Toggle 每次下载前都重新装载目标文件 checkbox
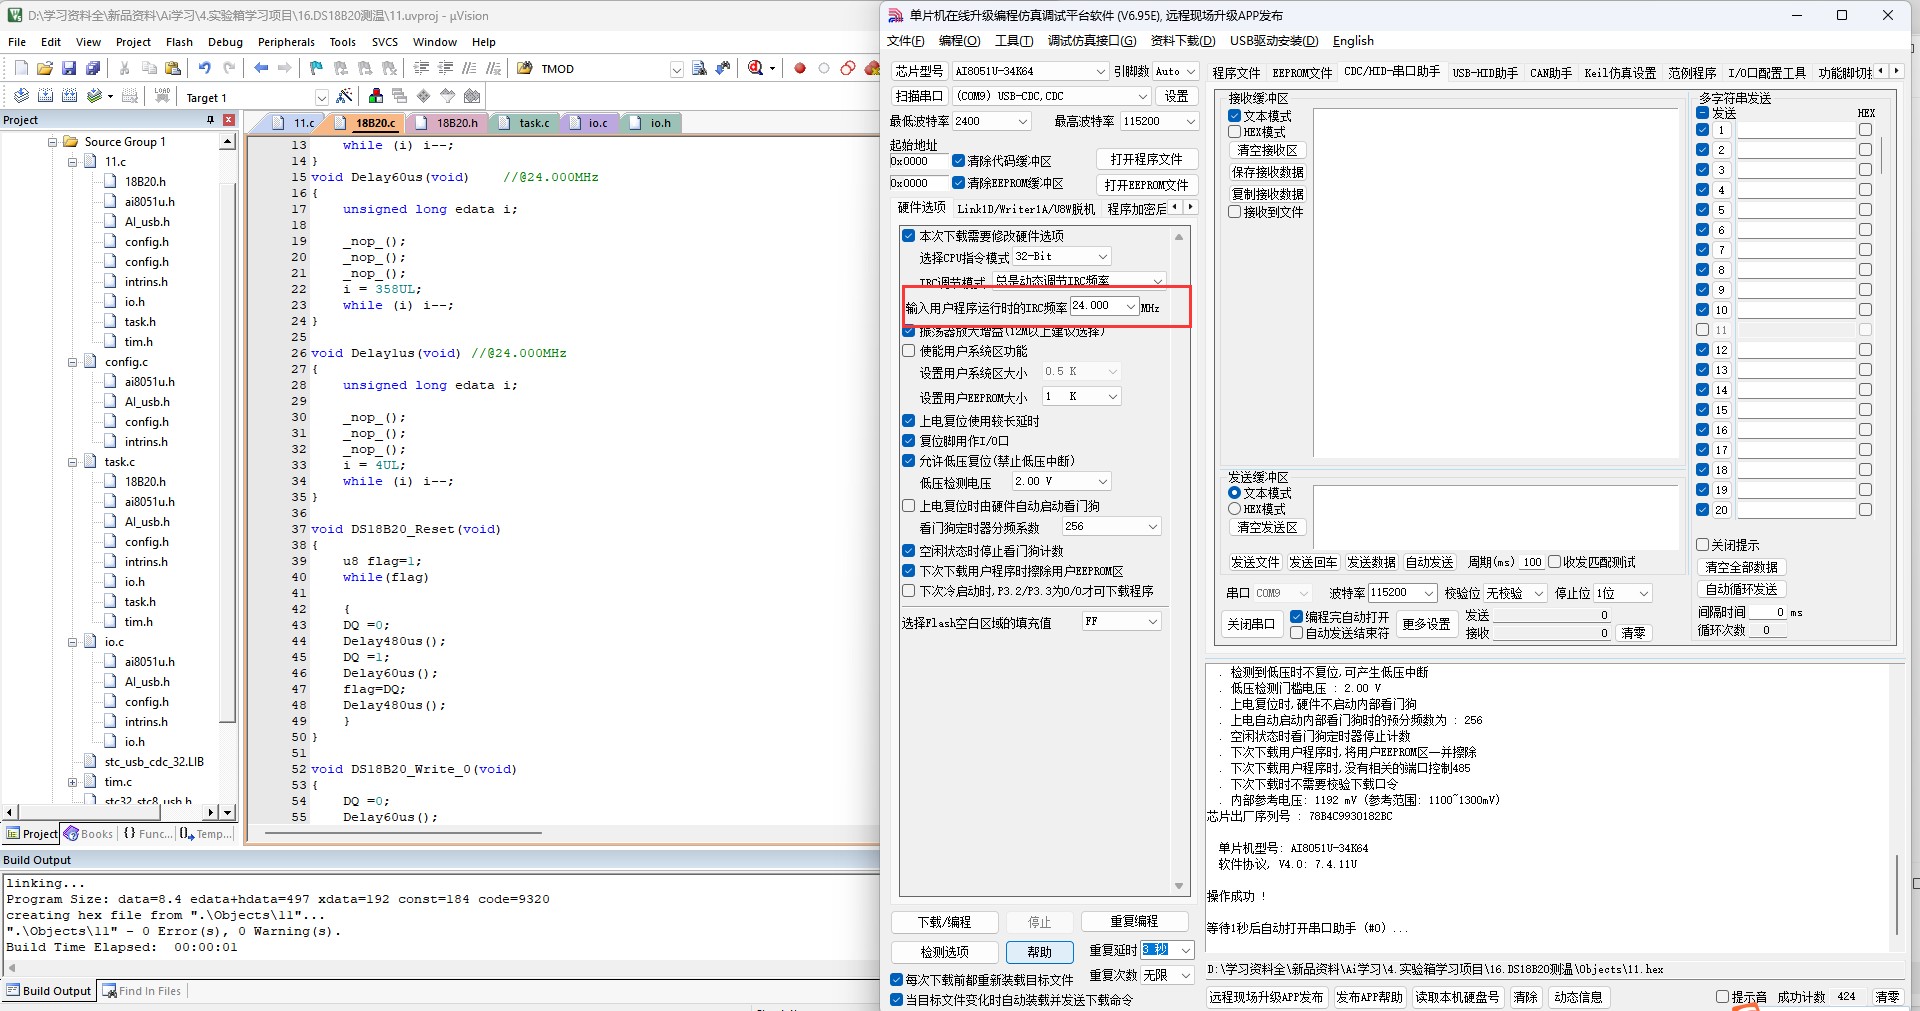Image resolution: width=1920 pixels, height=1011 pixels. 897,980
